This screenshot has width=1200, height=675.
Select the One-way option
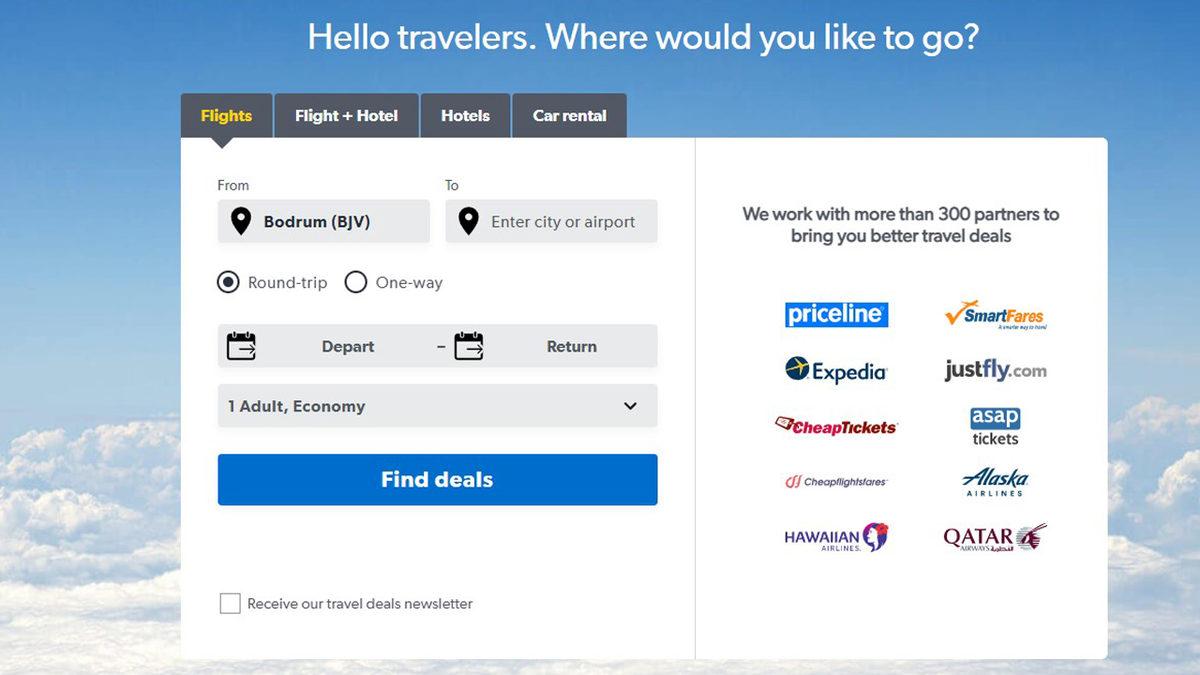(x=356, y=282)
